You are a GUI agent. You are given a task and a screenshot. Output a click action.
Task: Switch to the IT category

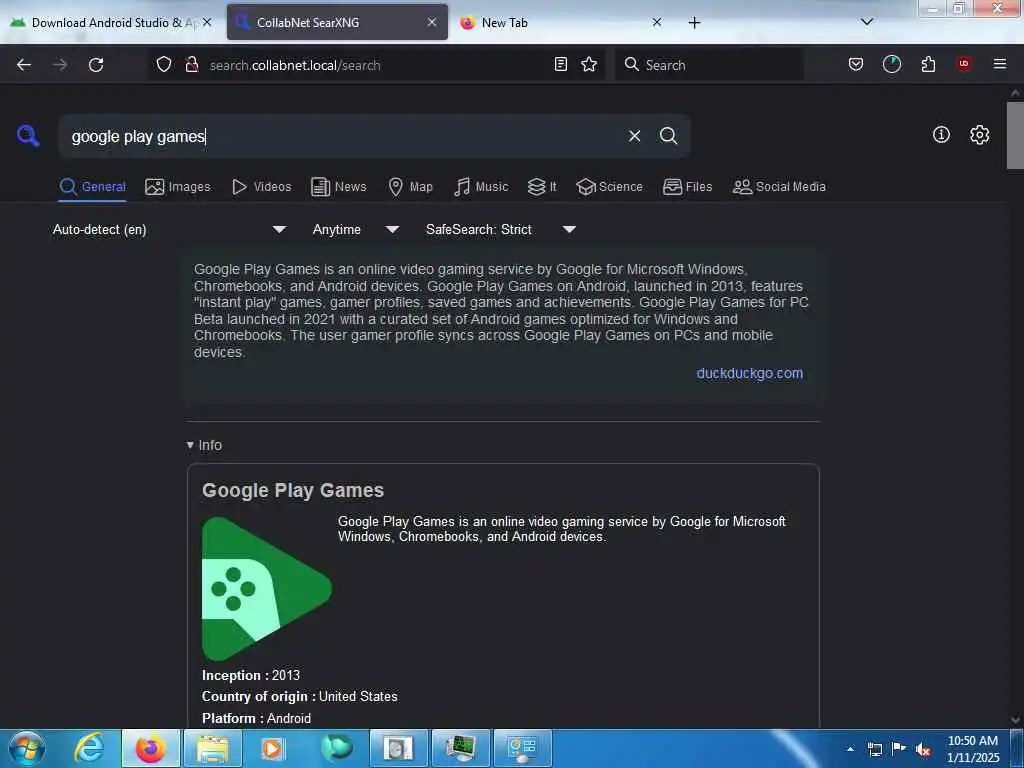pos(542,187)
